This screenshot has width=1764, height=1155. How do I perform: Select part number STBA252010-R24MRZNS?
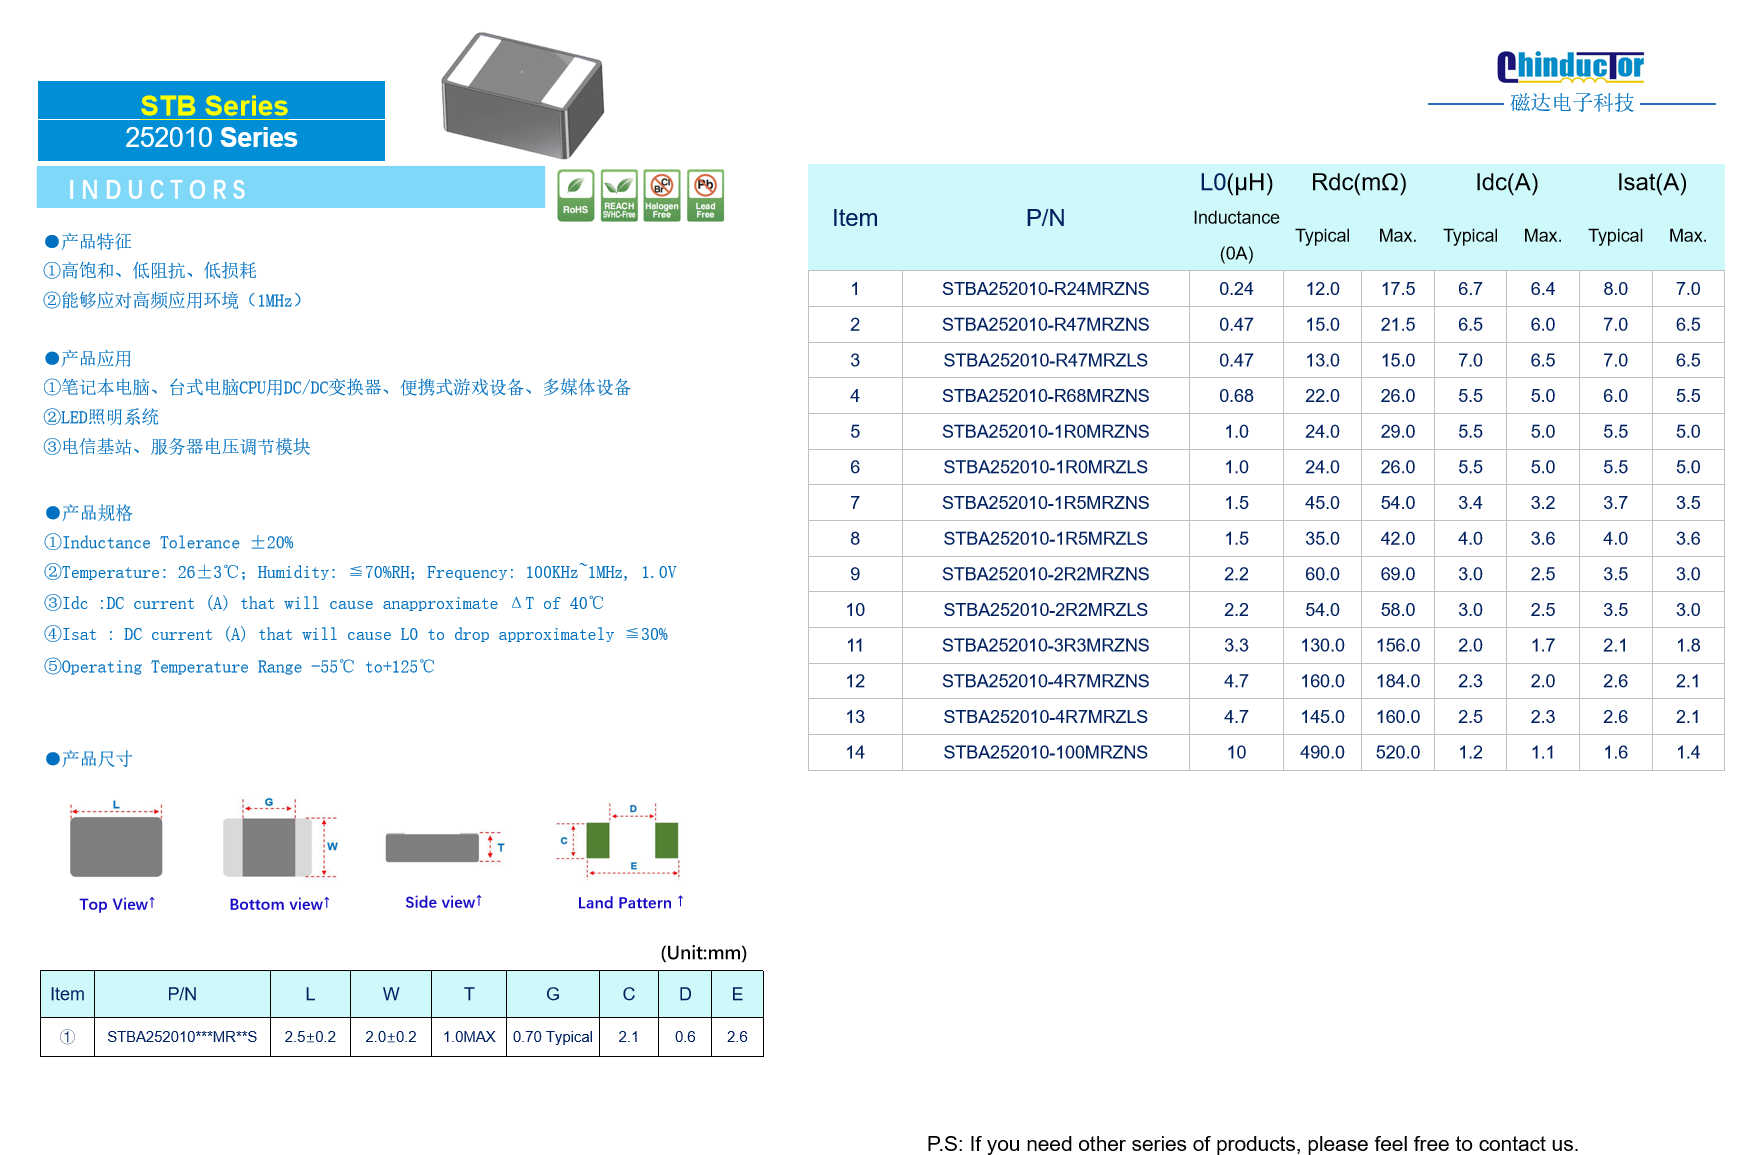pos(1045,289)
